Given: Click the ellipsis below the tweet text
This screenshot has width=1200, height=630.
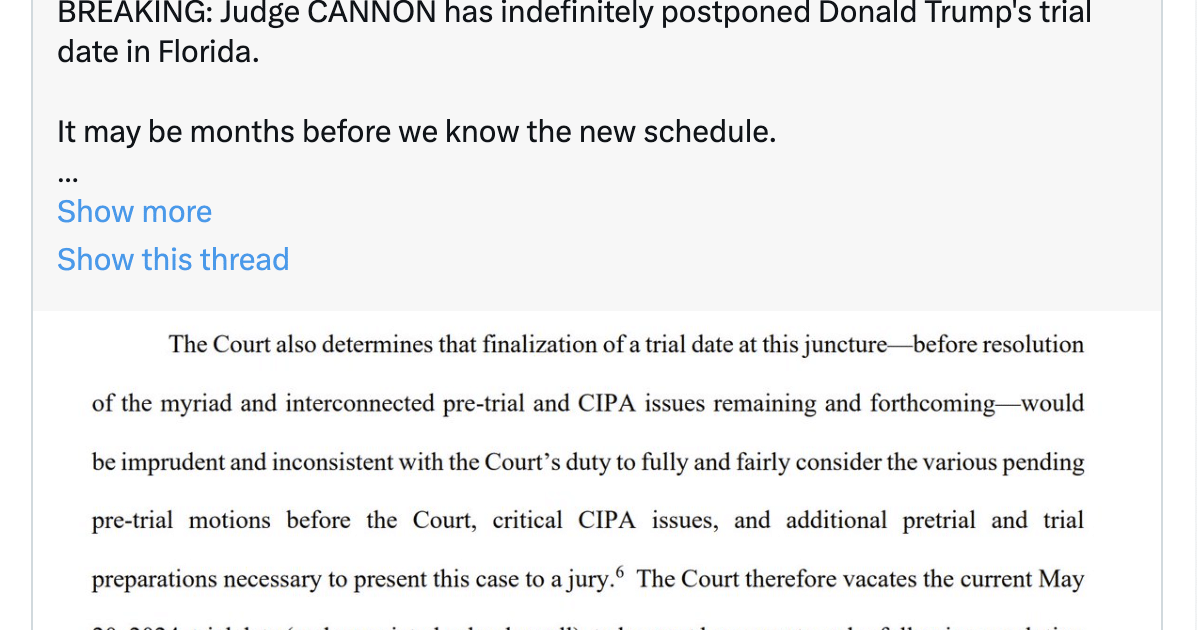Looking at the screenshot, I should [x=68, y=179].
